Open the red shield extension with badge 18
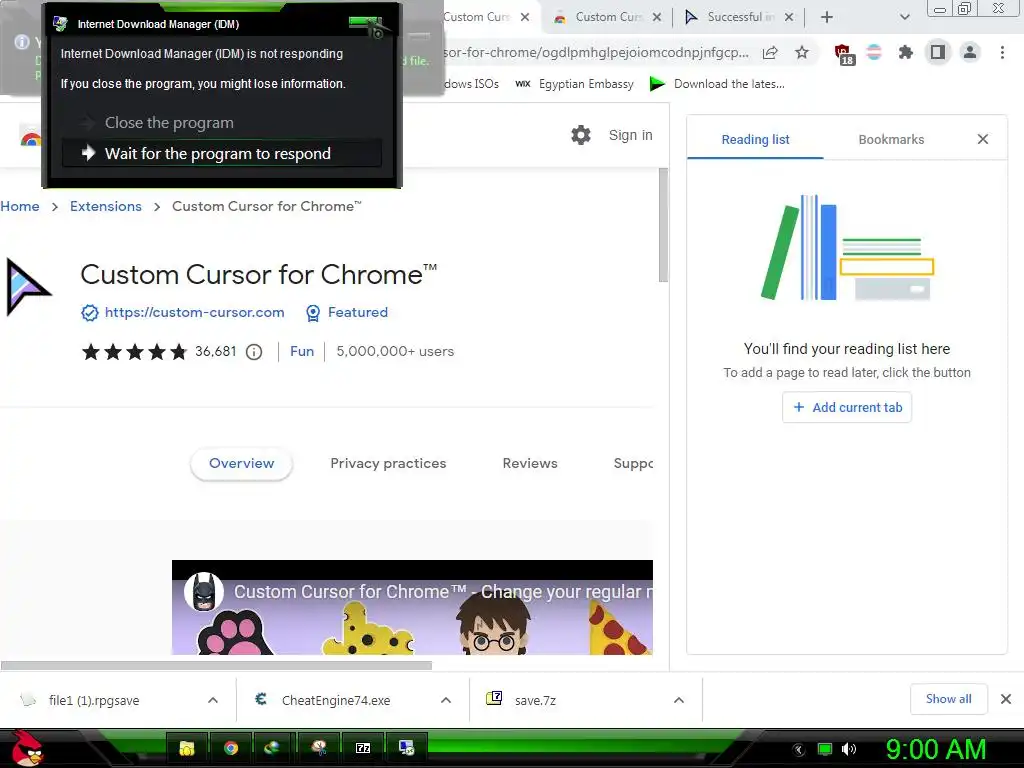 (843, 54)
